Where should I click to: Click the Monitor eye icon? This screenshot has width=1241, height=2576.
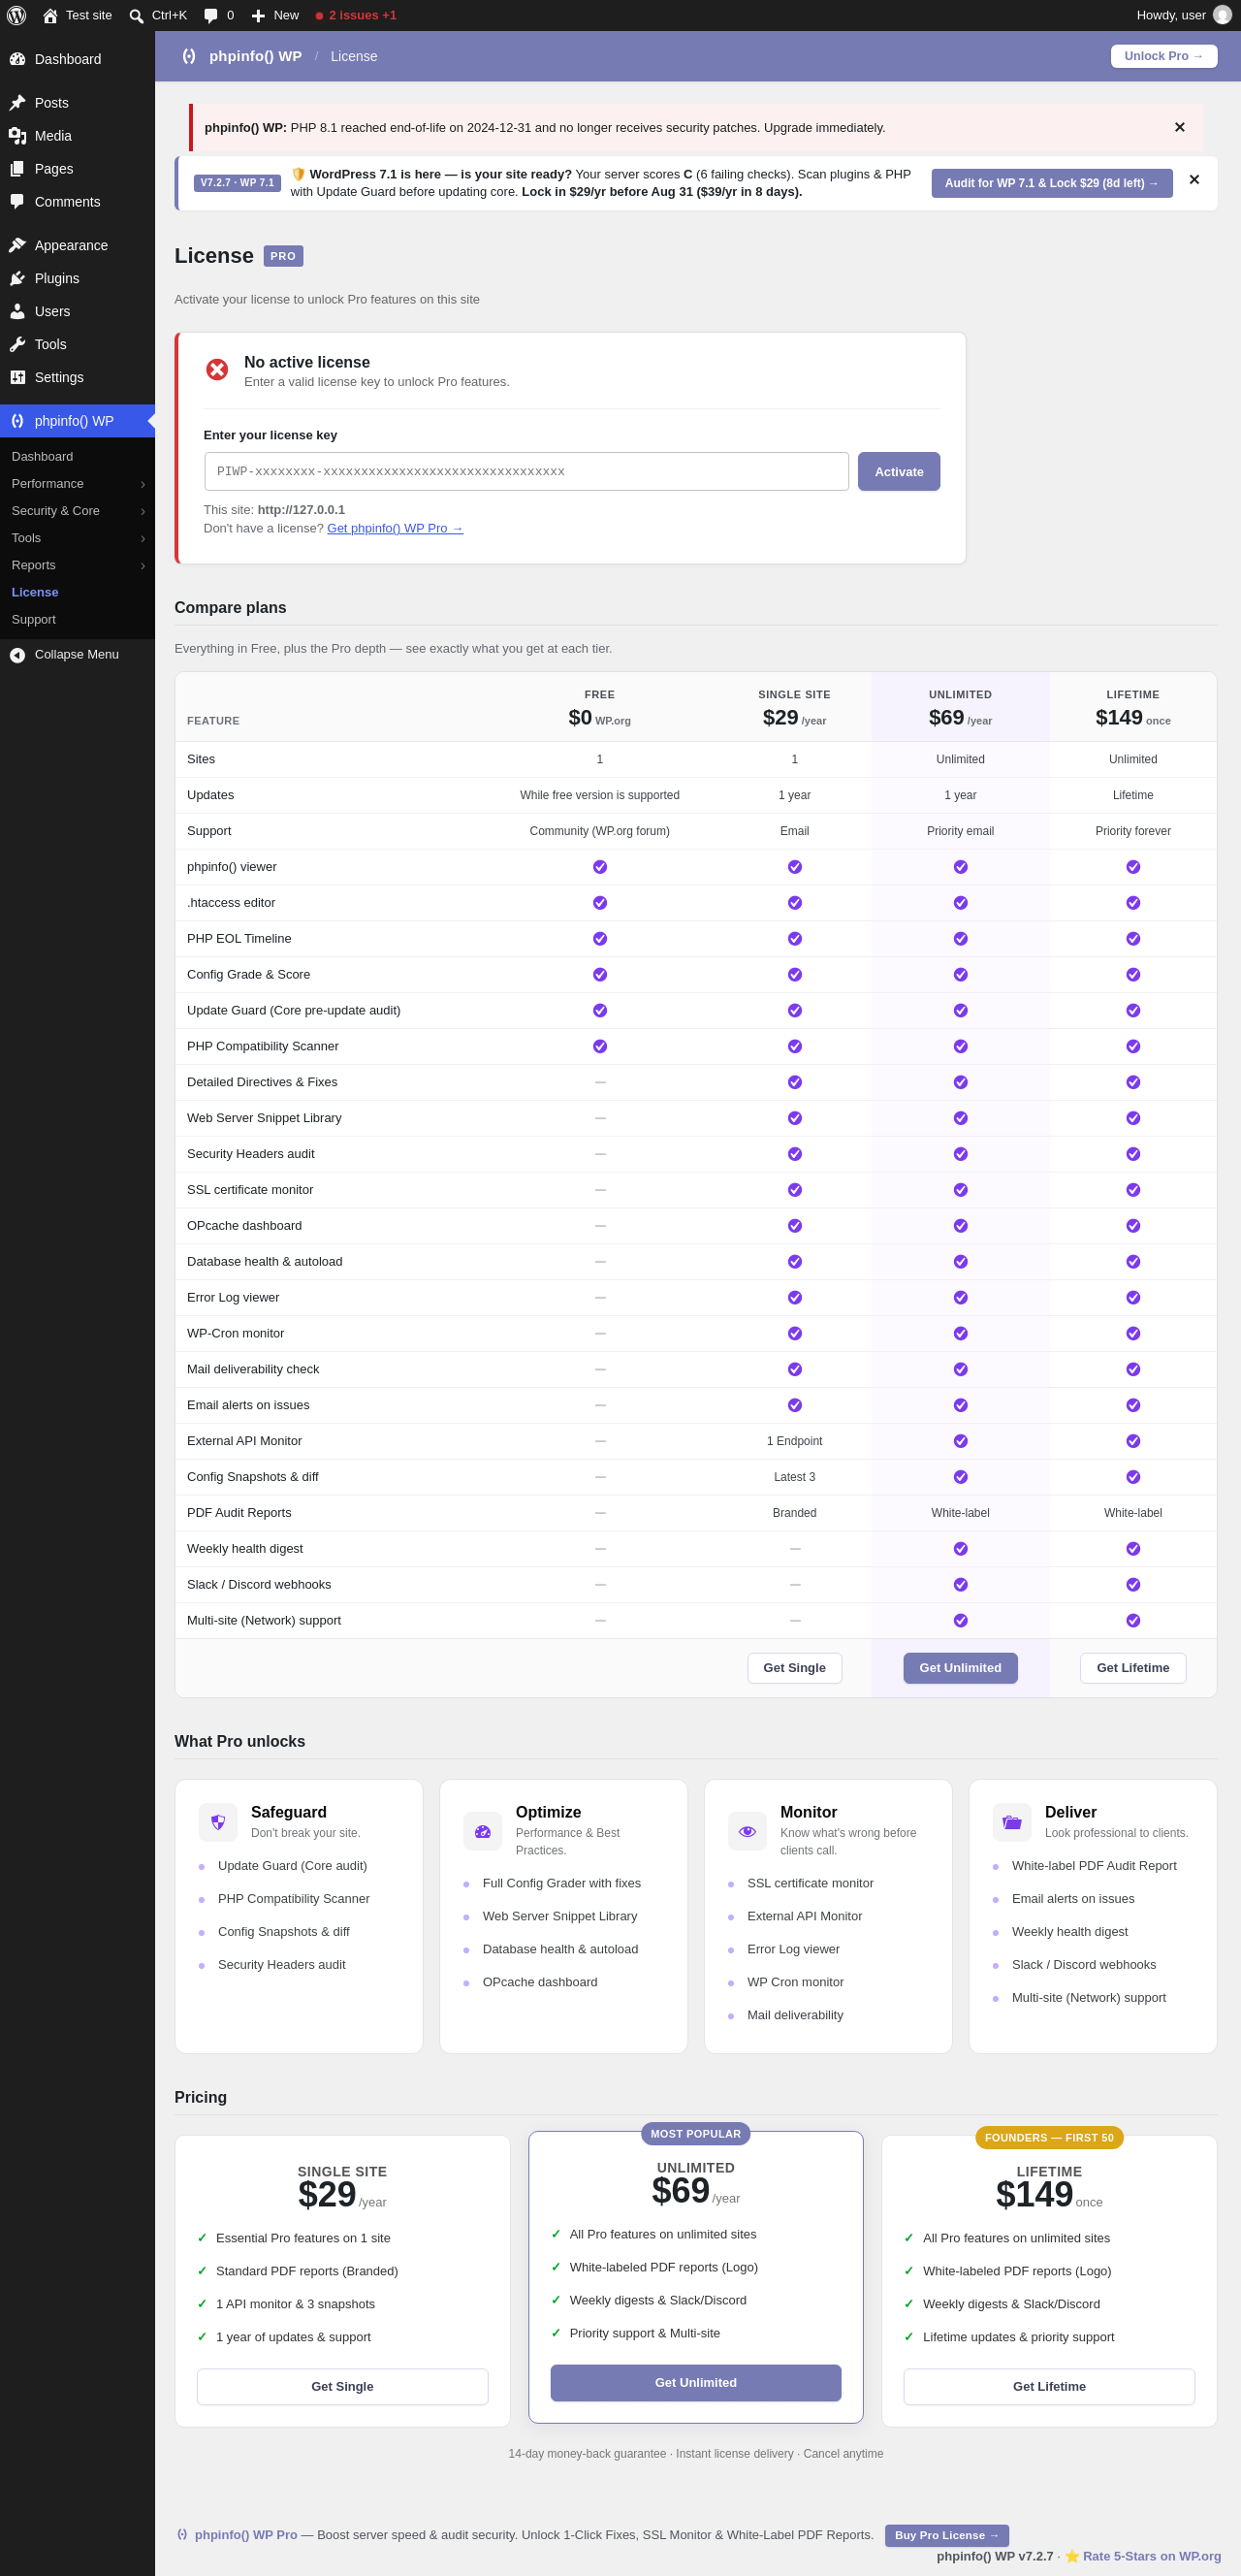[747, 1831]
